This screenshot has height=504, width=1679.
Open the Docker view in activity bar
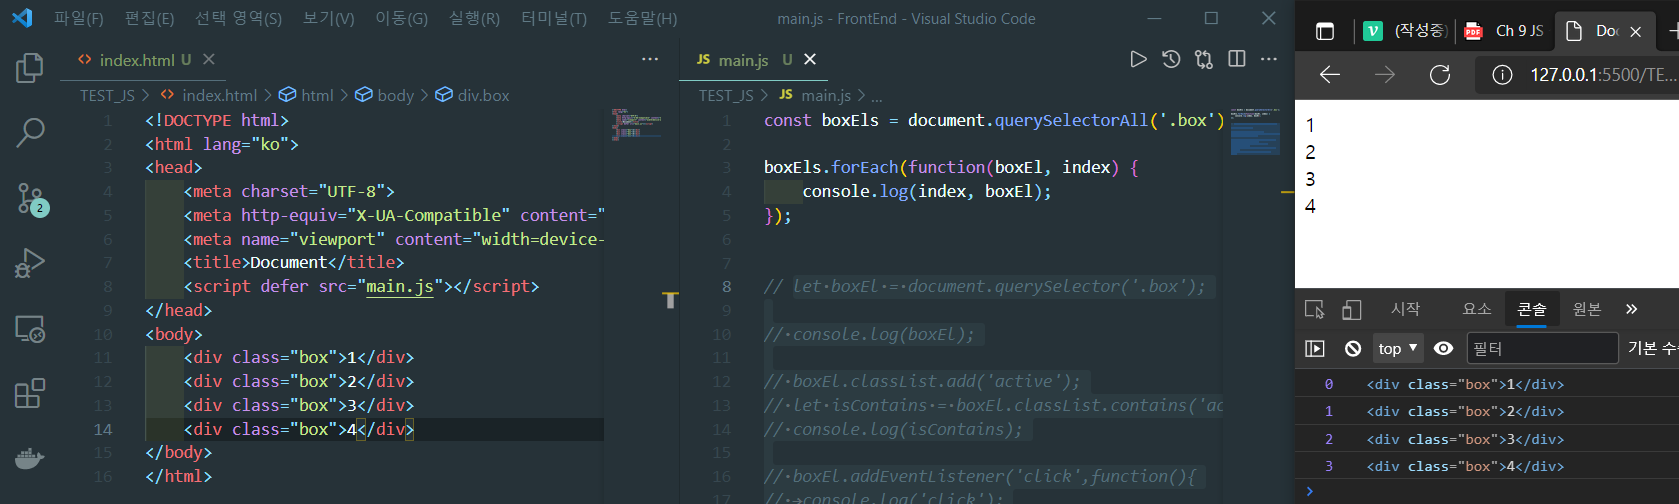click(x=30, y=459)
